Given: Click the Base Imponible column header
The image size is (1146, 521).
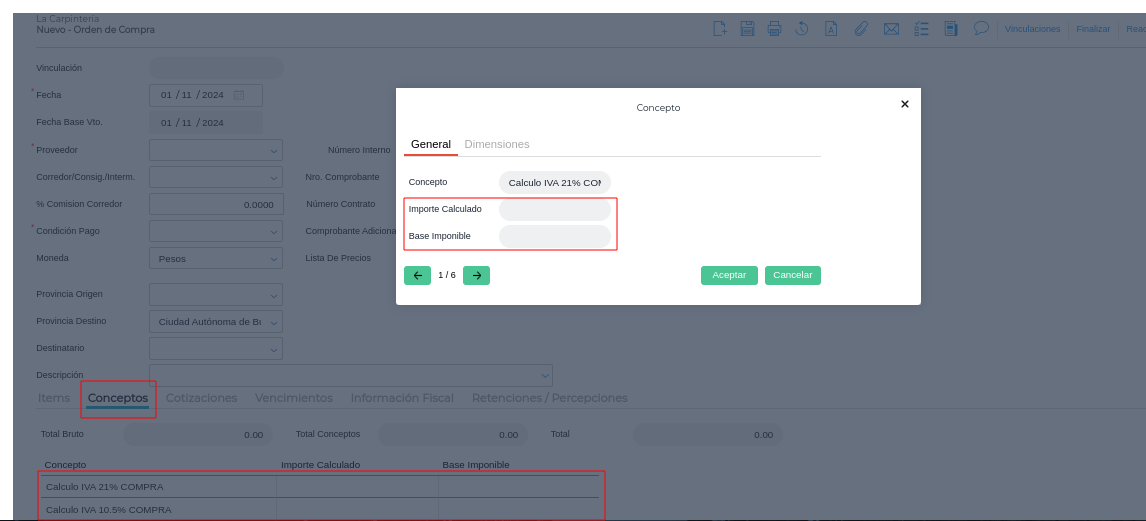Looking at the screenshot, I should coord(476,465).
